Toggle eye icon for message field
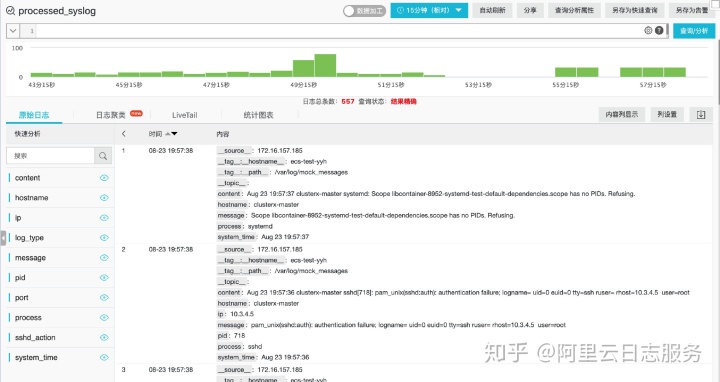Screen dimensions: 720x382 [104, 258]
